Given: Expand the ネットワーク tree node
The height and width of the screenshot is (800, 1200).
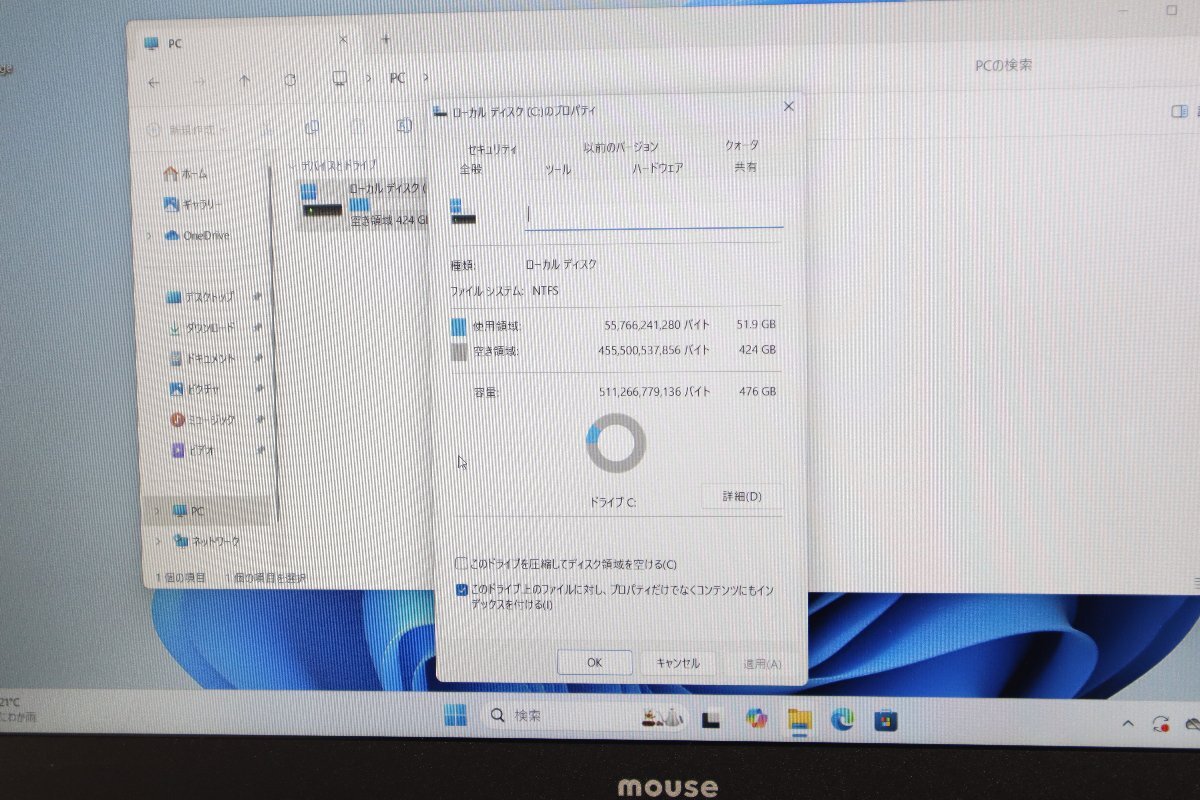Looking at the screenshot, I should tap(156, 541).
